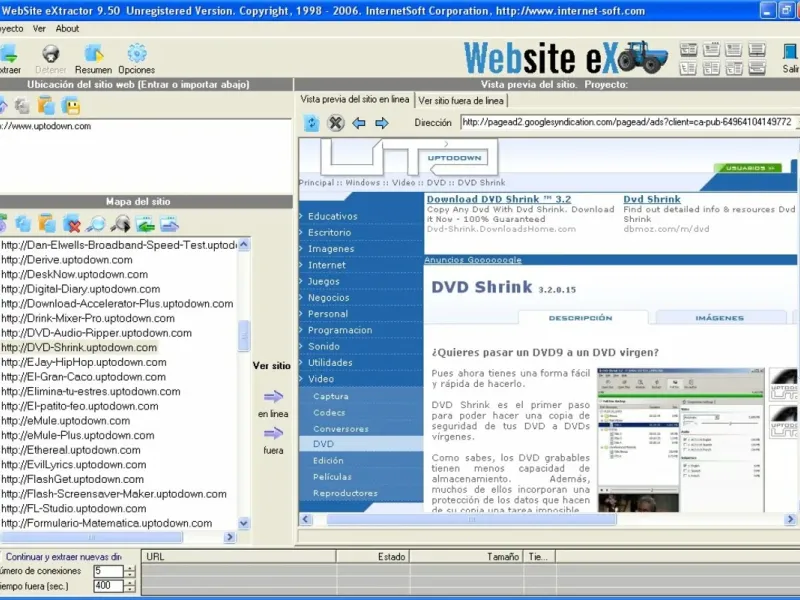This screenshot has width=800, height=600.
Task: Expand the Internet category
Action: point(327,265)
